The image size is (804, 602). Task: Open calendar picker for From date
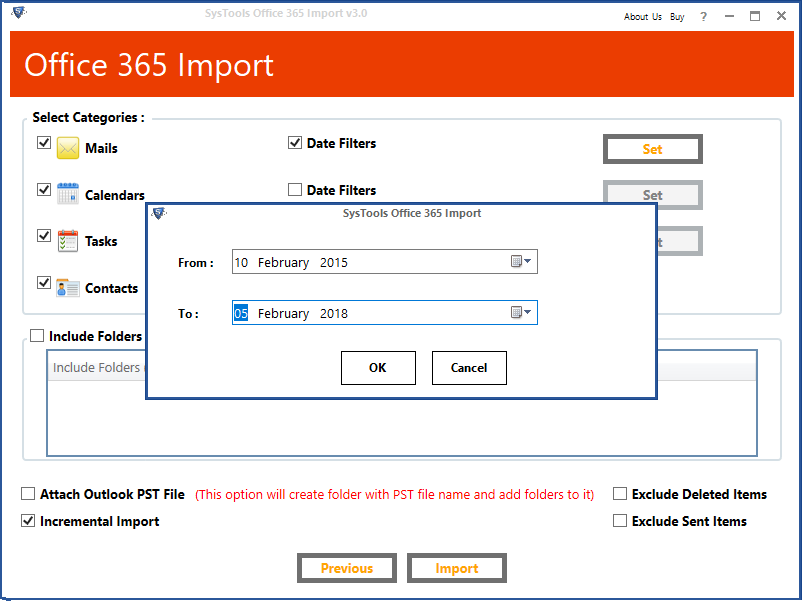pos(521,262)
